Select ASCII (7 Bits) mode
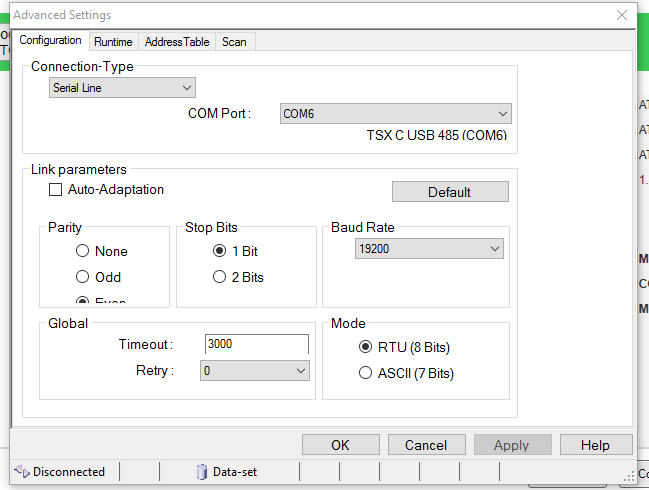649x490 pixels. (x=365, y=373)
